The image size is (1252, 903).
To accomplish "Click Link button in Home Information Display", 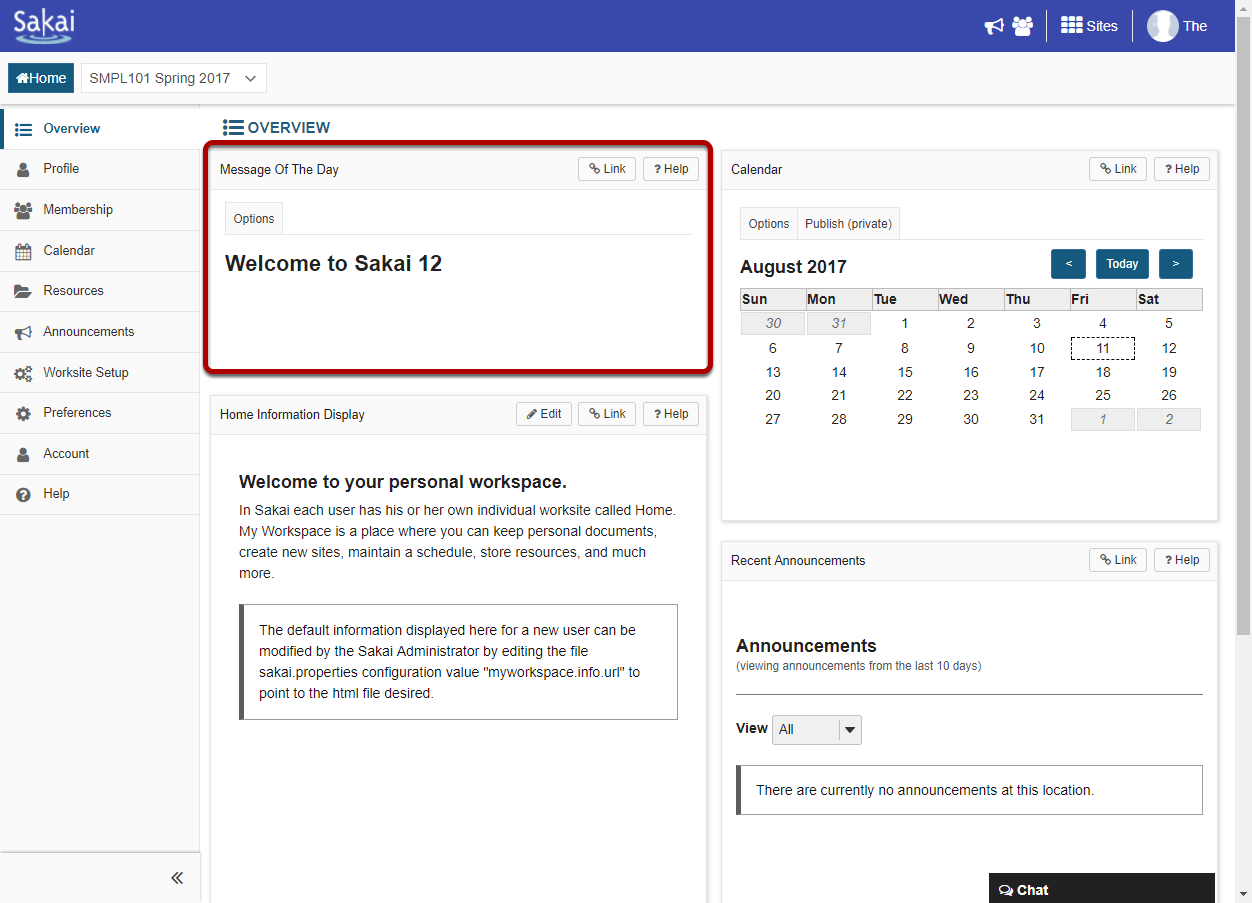I will 607,414.
